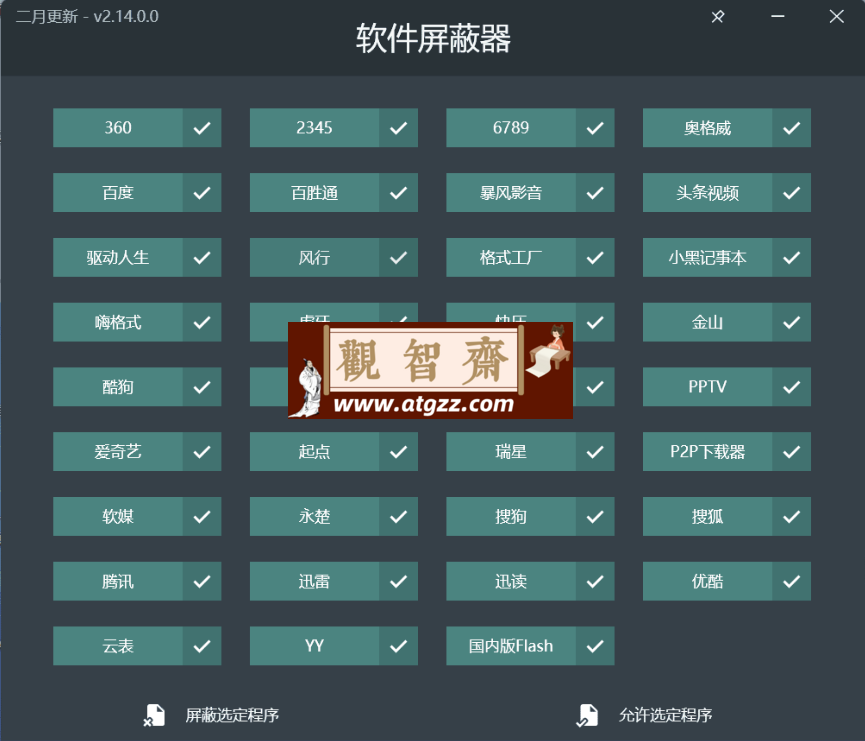Click the 屏蔽选定程序 text button

point(232,715)
